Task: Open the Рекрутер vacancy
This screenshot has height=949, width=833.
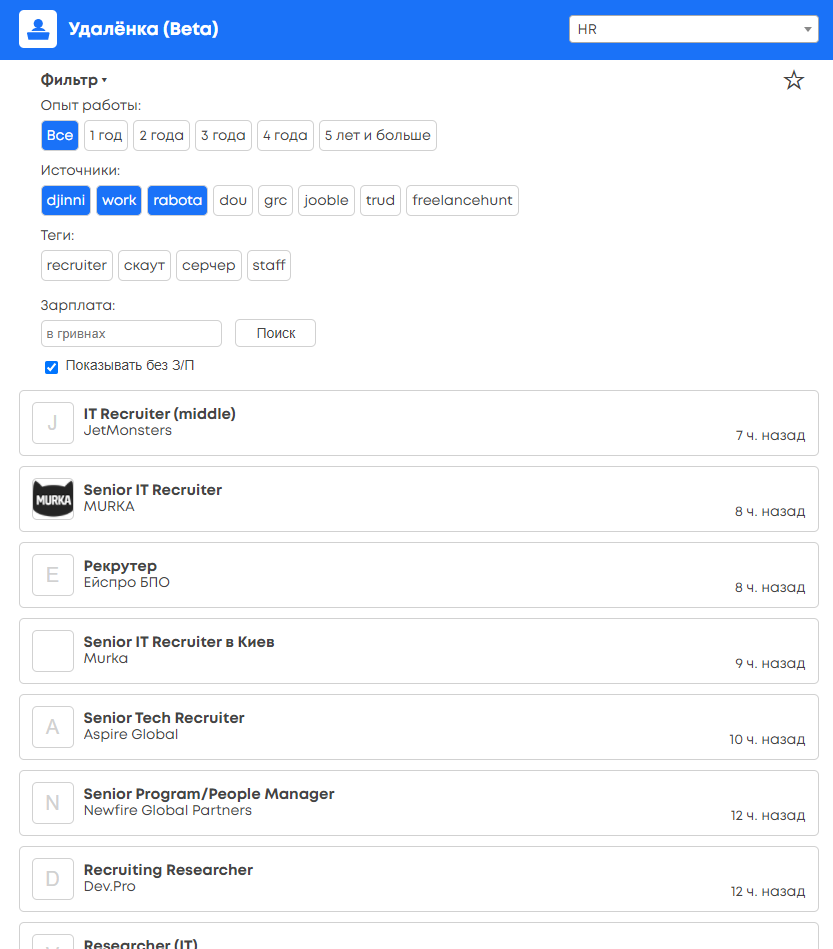Action: [x=419, y=575]
